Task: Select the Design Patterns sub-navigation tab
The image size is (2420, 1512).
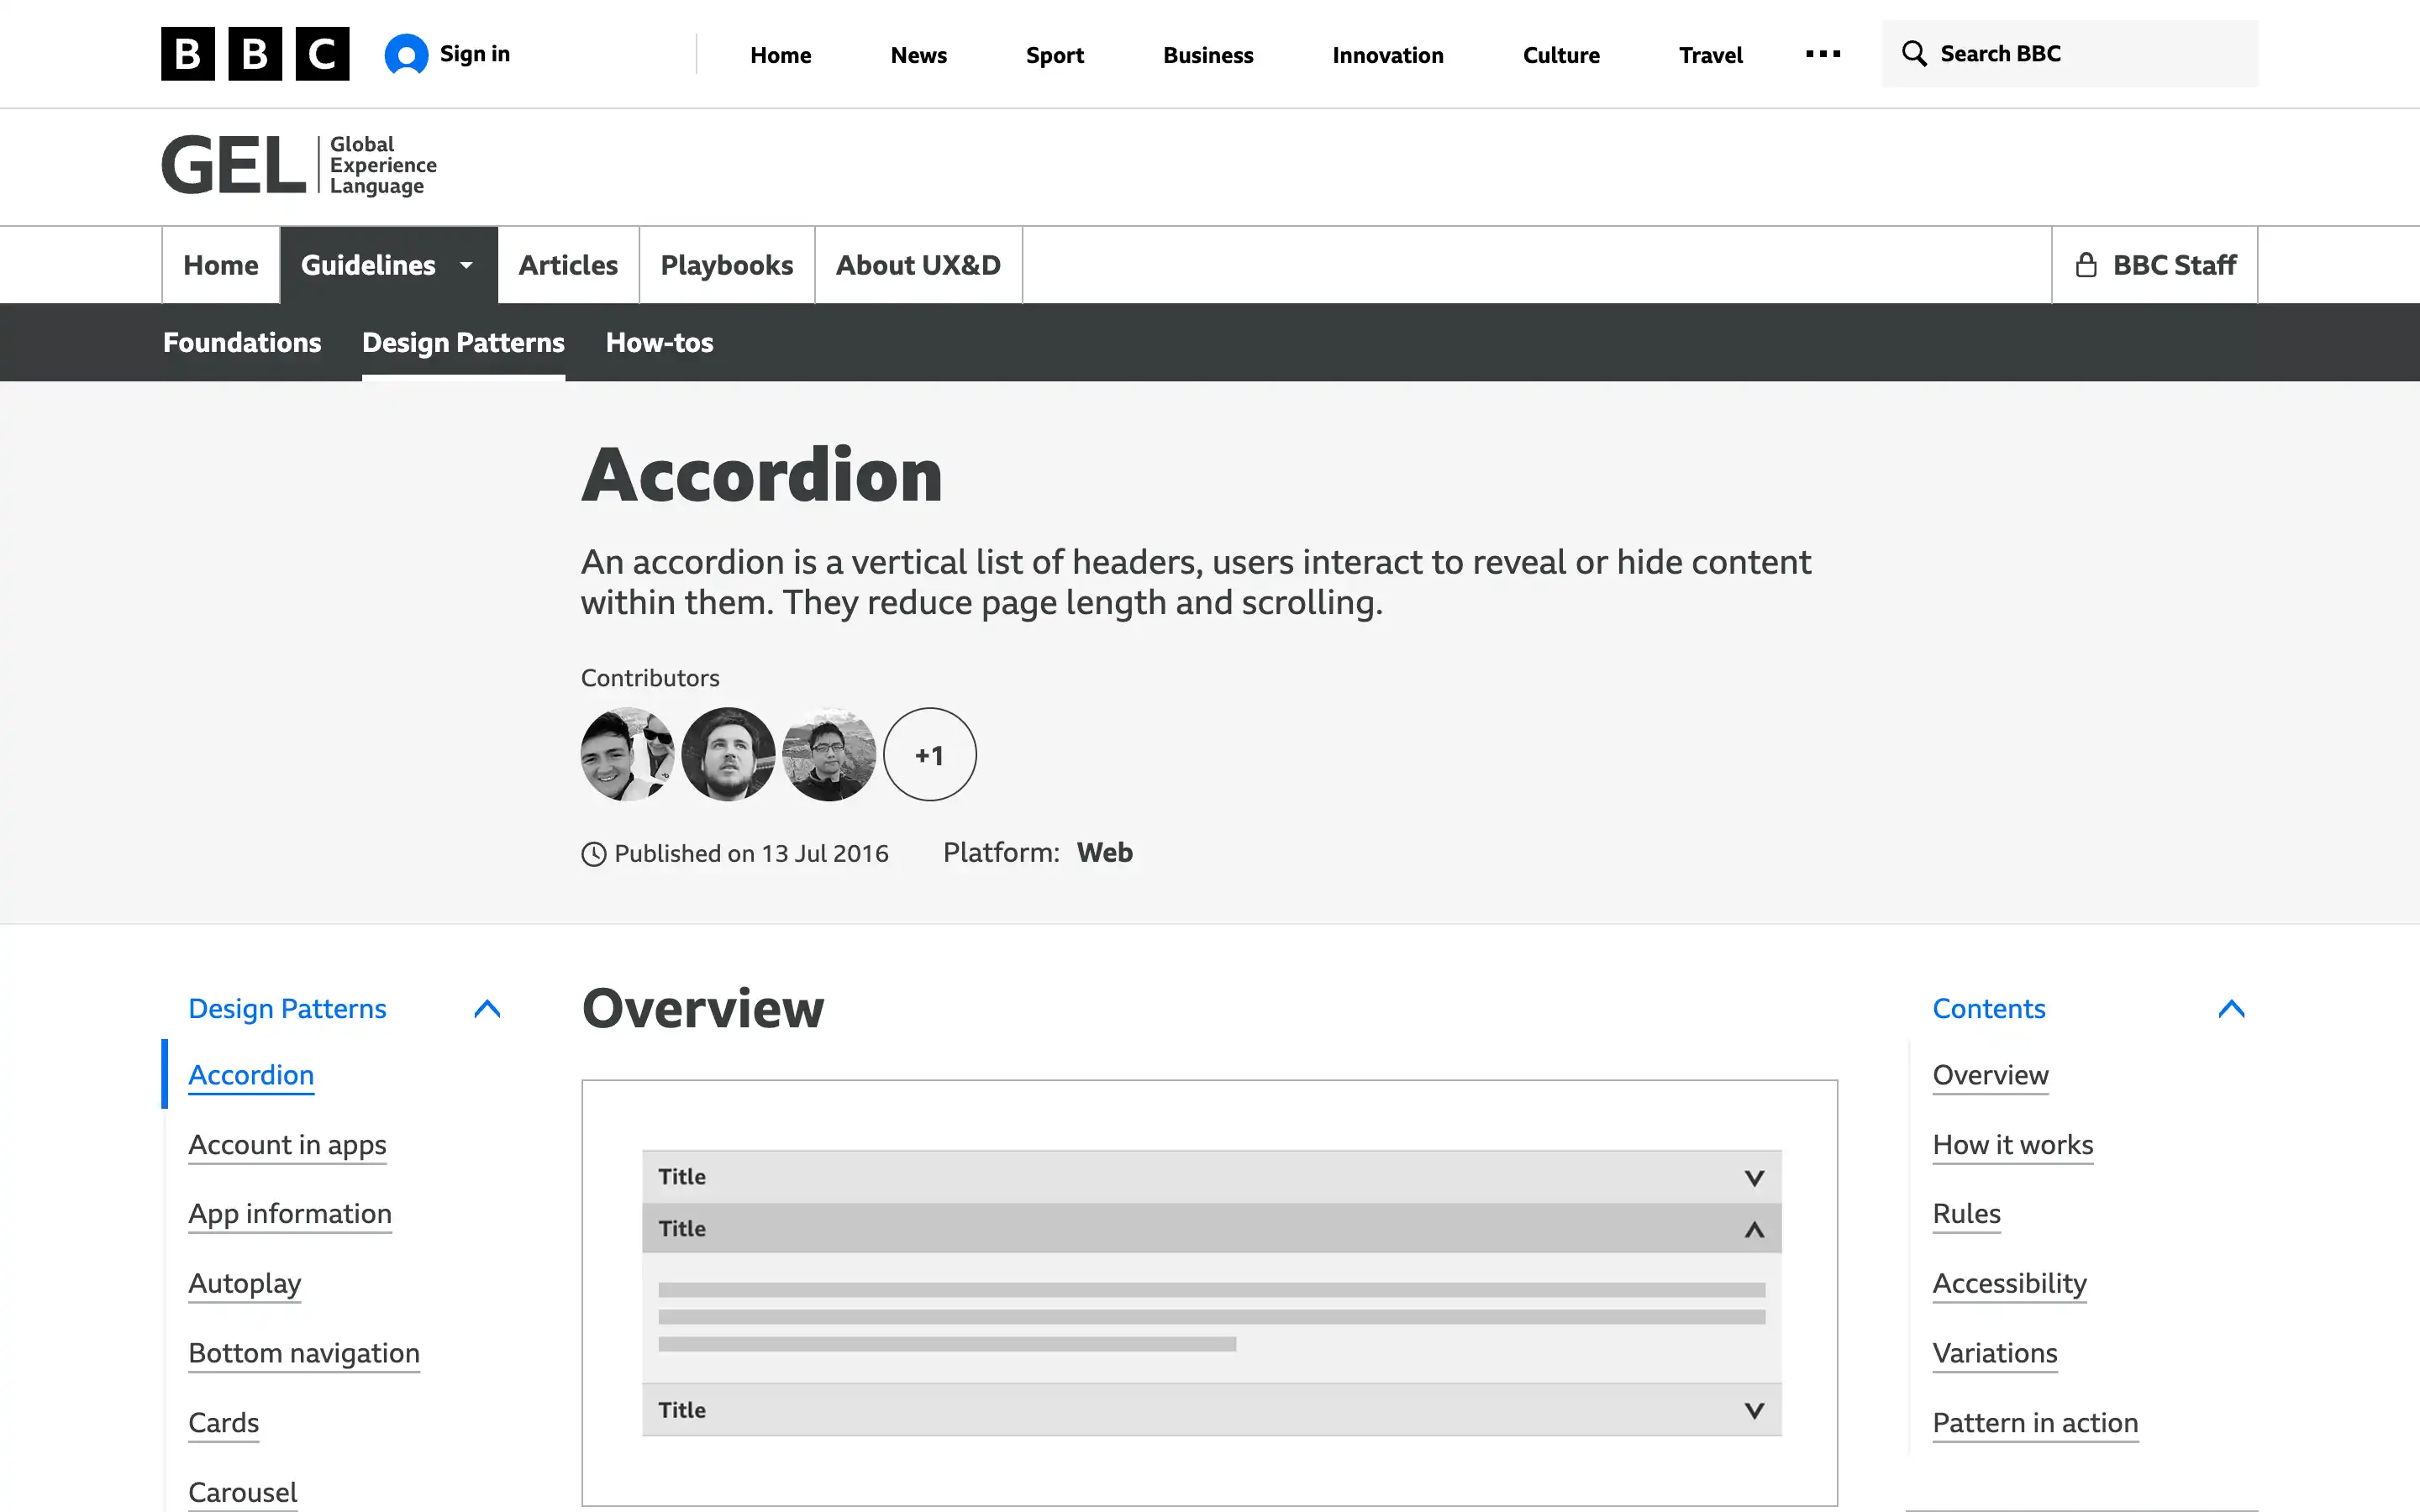Action: coord(463,342)
